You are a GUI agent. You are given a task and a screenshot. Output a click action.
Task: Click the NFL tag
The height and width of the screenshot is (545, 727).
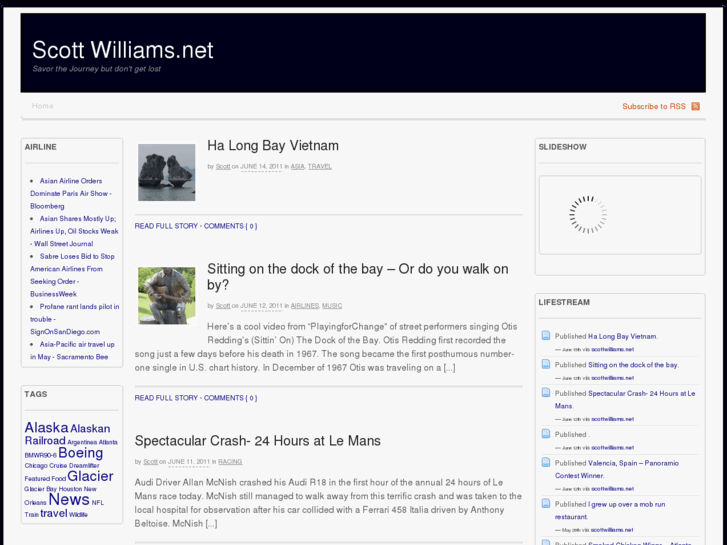click(98, 503)
